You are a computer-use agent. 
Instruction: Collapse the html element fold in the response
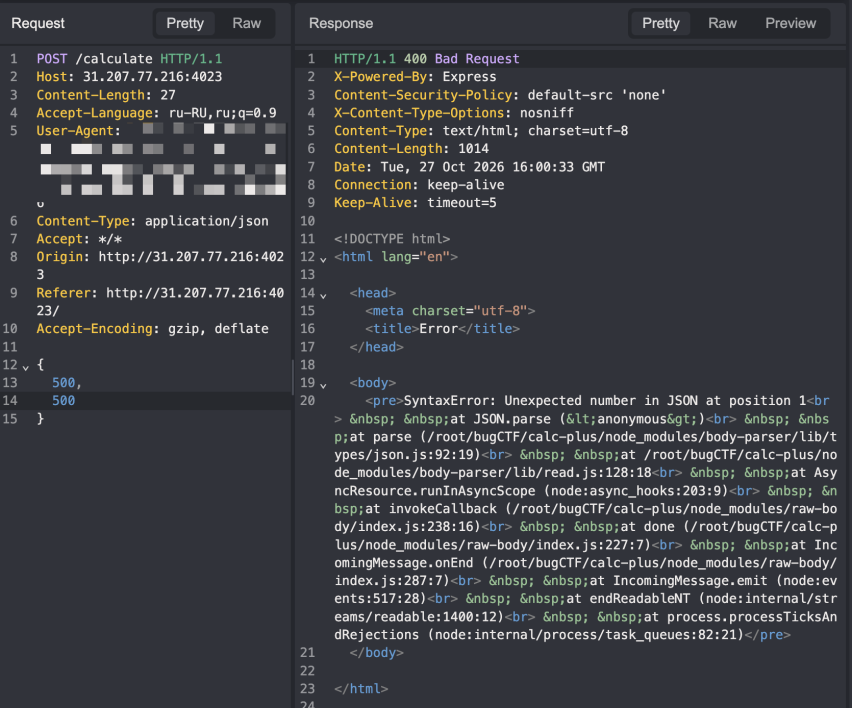click(x=323, y=260)
